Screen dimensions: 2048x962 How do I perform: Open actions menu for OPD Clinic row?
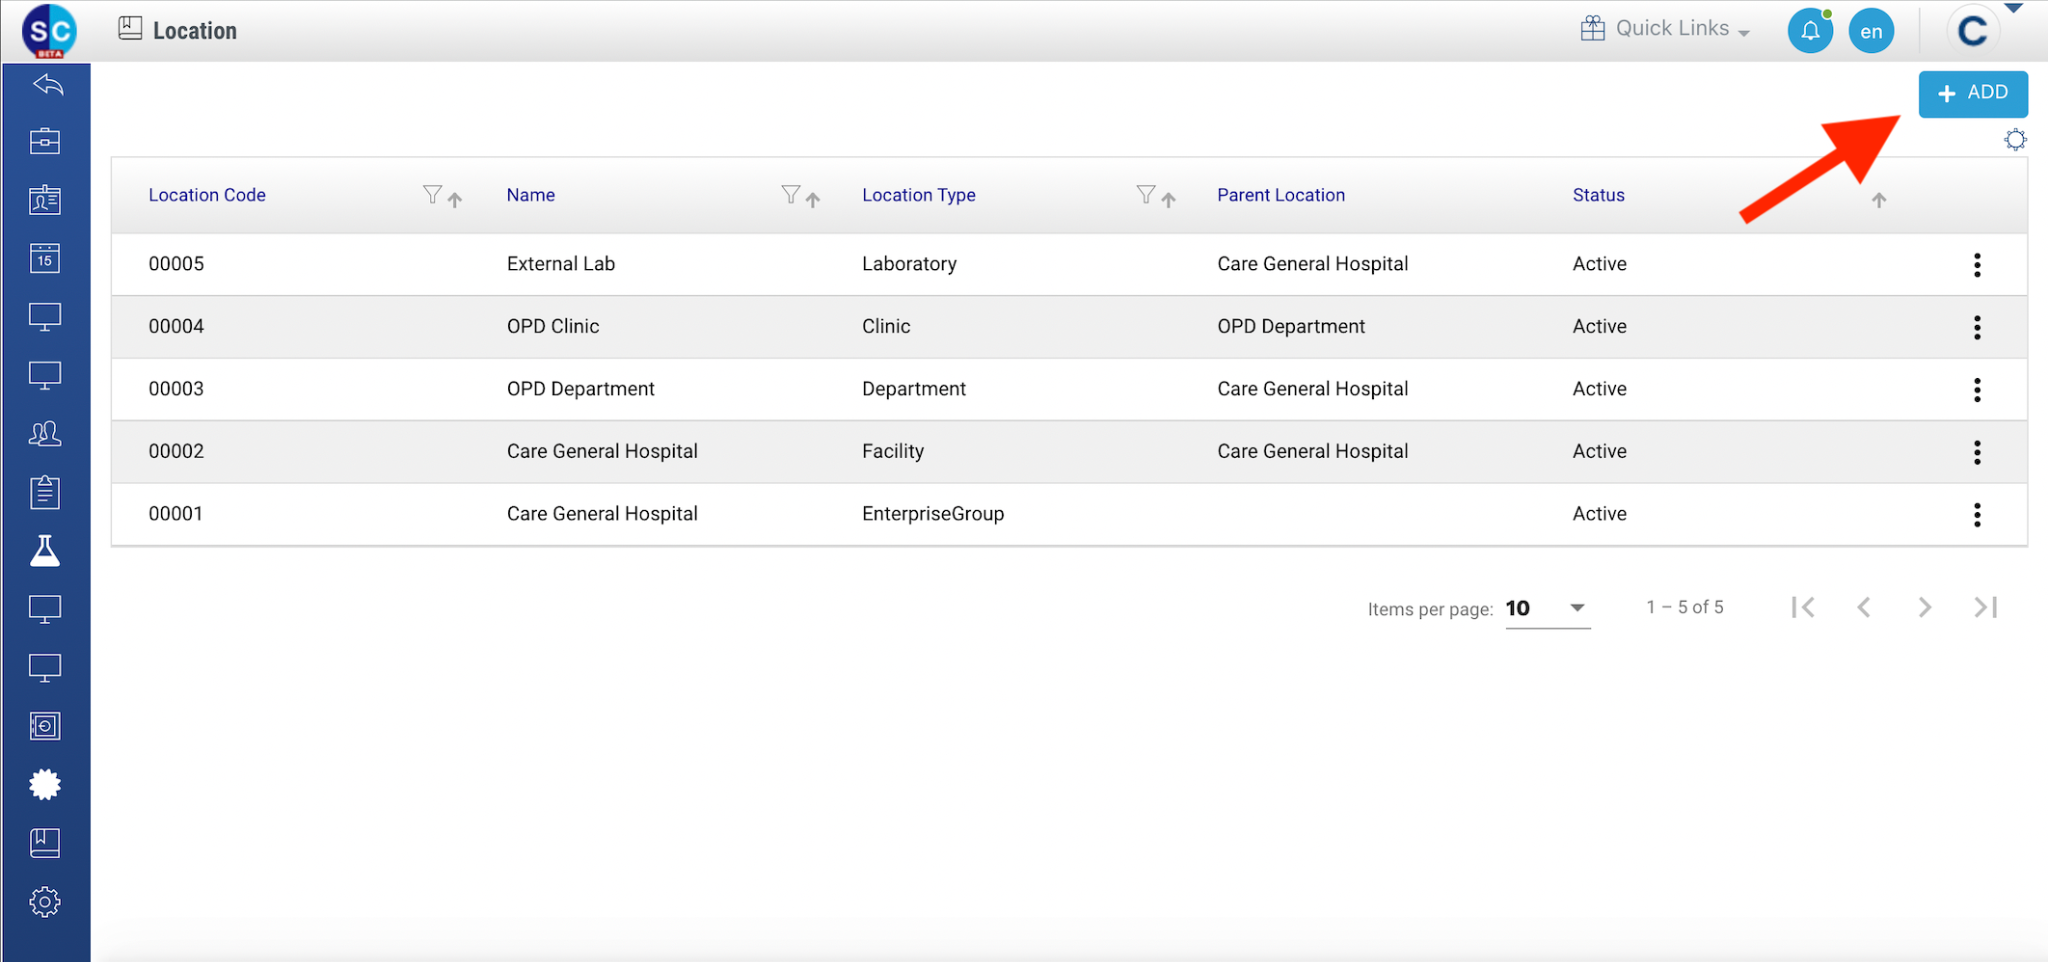pos(1977,327)
